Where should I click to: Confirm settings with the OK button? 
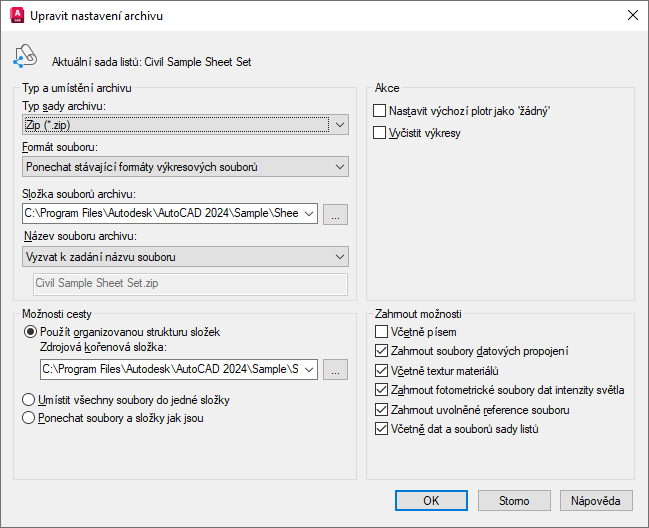pyautogui.click(x=431, y=501)
